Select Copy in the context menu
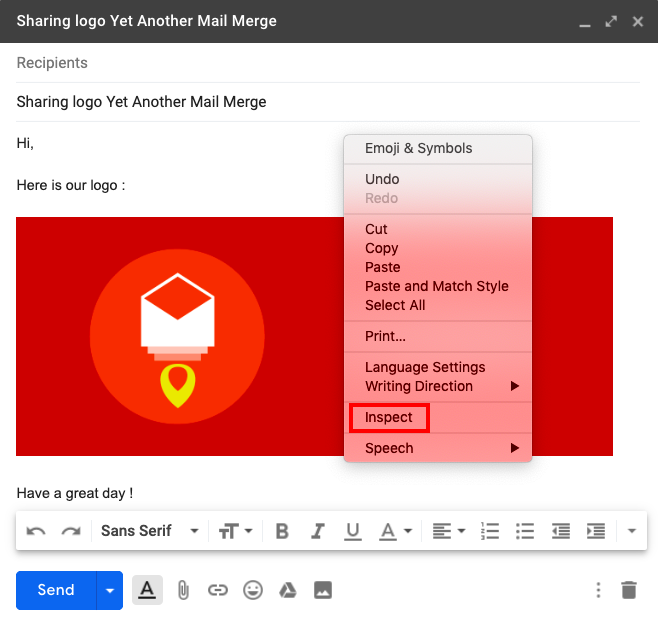 click(x=381, y=248)
